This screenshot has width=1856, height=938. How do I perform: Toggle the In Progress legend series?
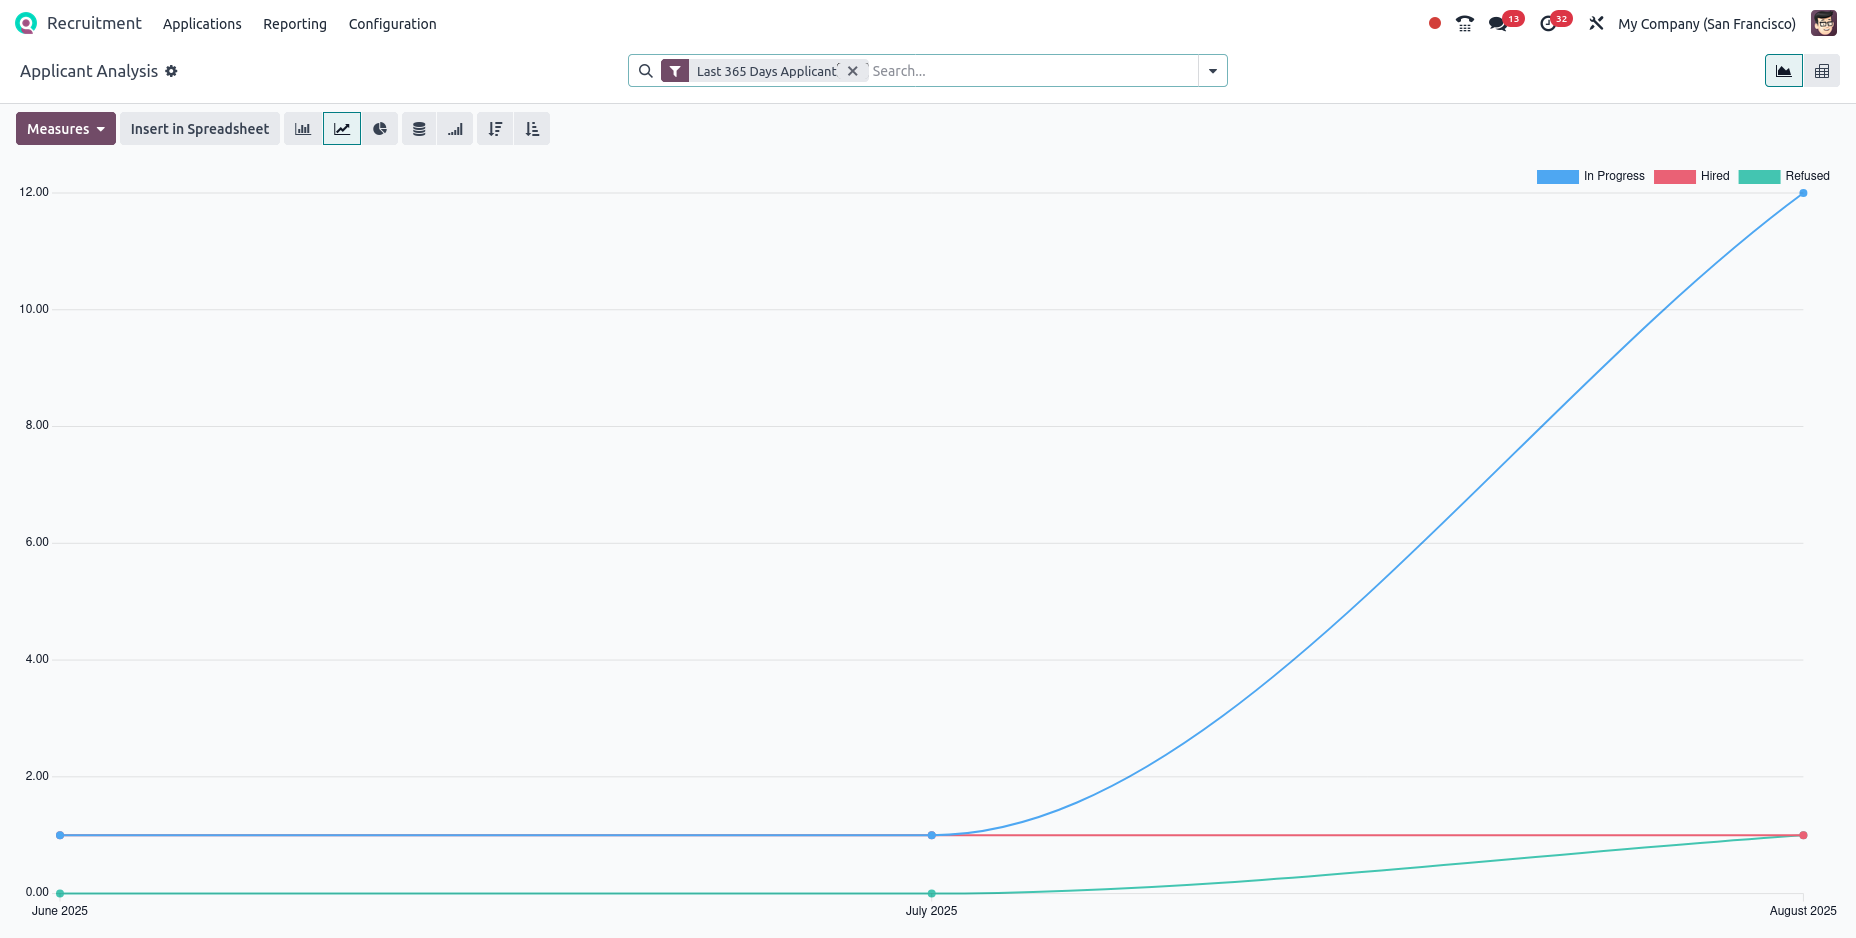pyautogui.click(x=1590, y=176)
